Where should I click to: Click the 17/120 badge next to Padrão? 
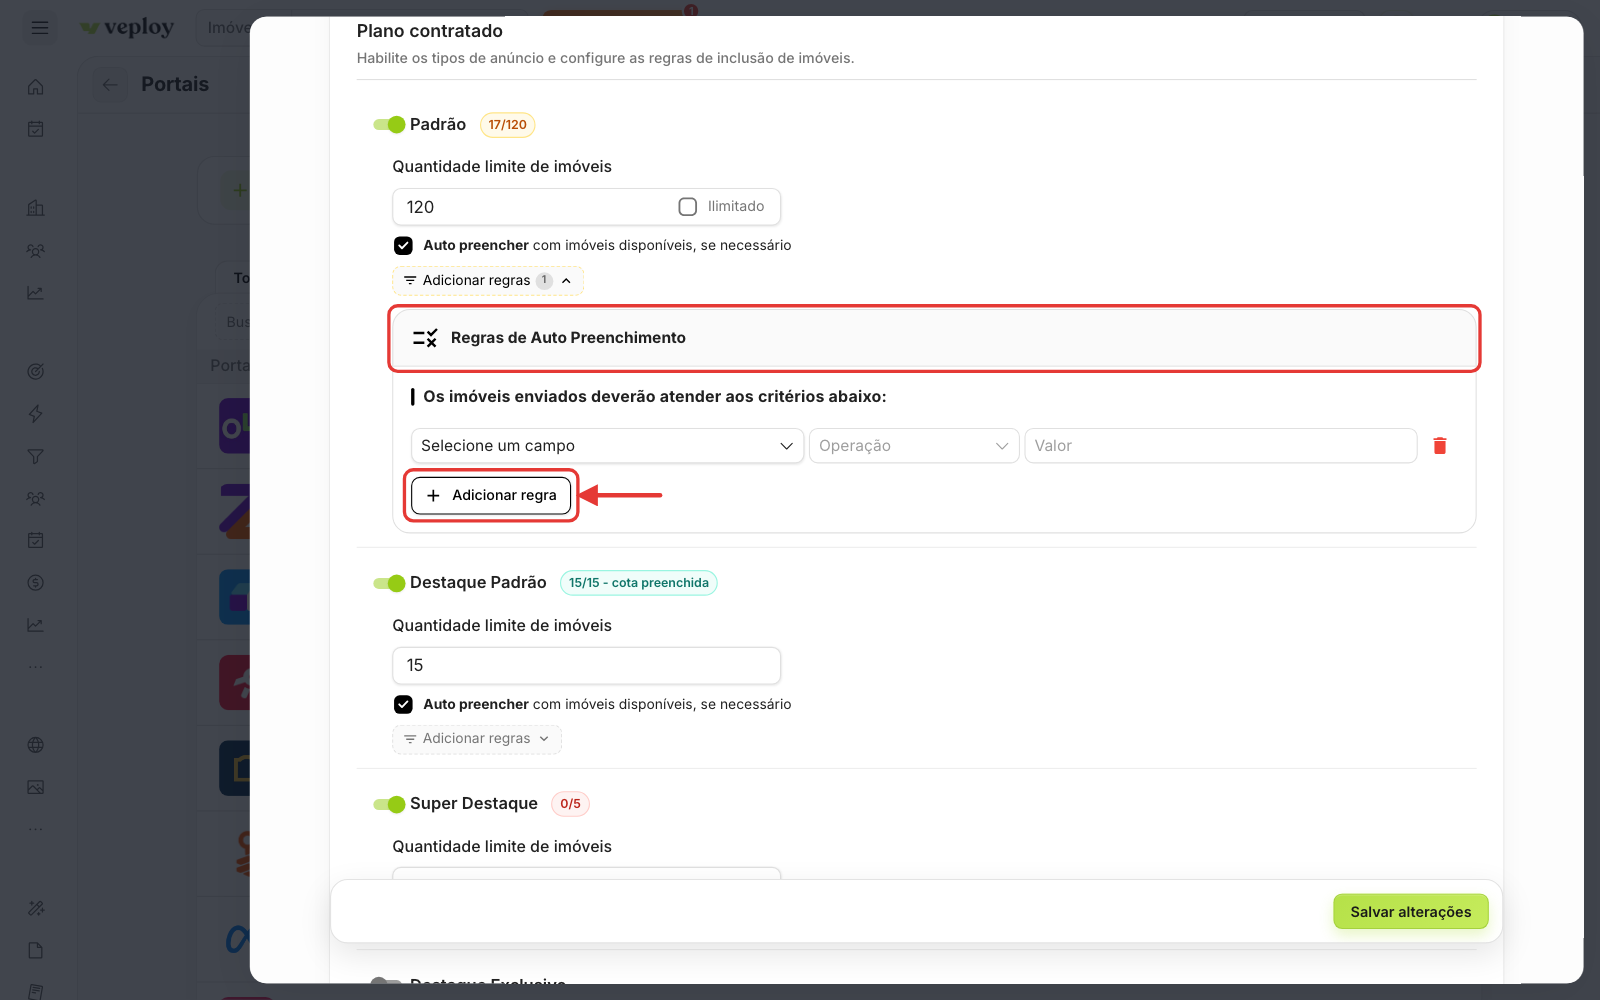508,125
